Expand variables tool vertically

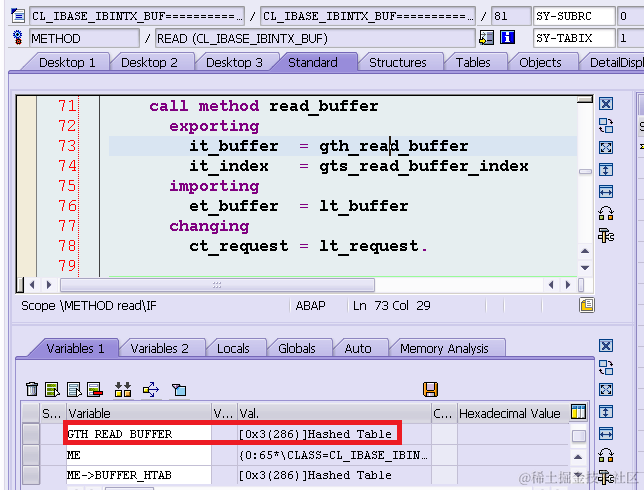tap(606, 412)
